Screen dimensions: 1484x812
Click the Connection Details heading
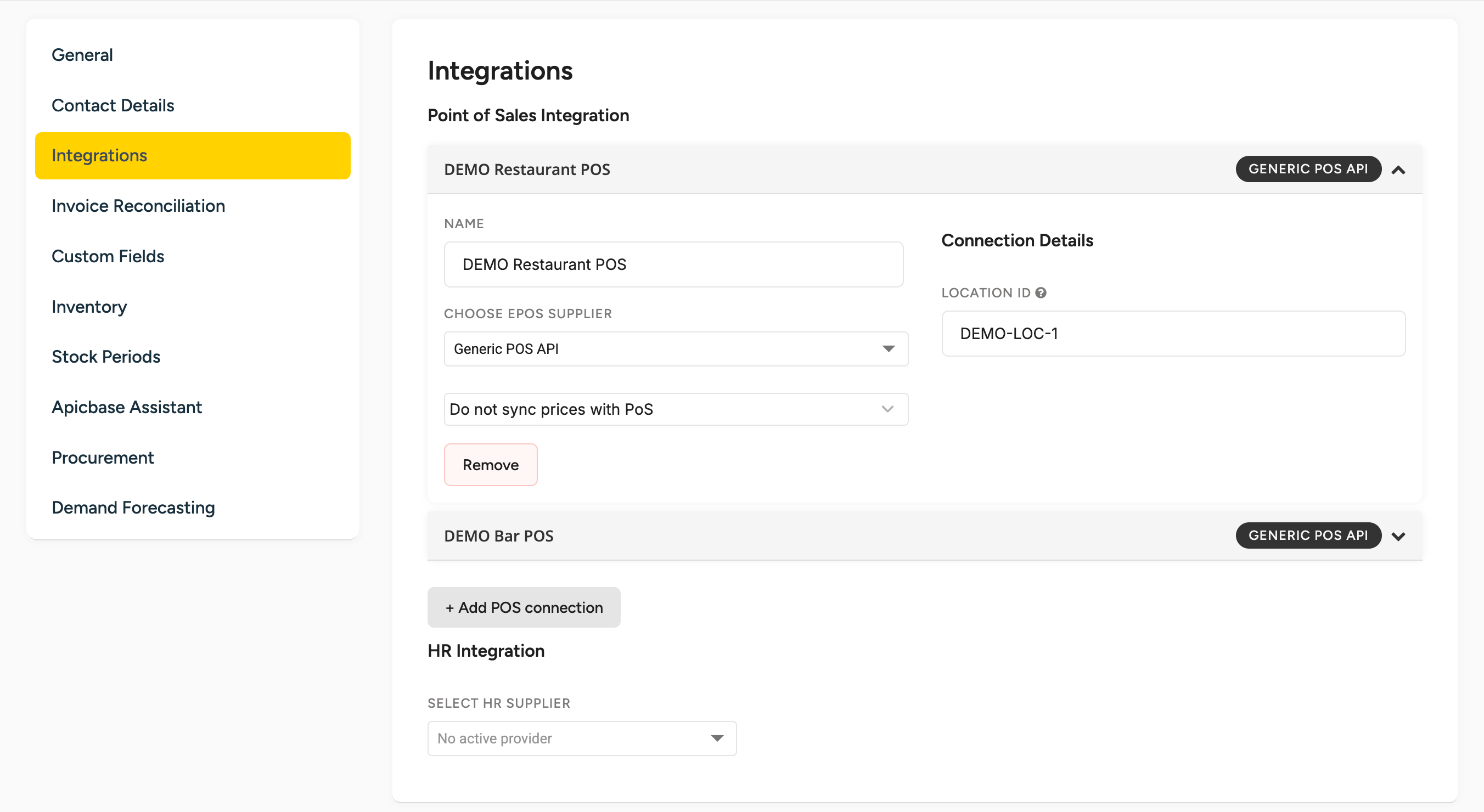1017,241
